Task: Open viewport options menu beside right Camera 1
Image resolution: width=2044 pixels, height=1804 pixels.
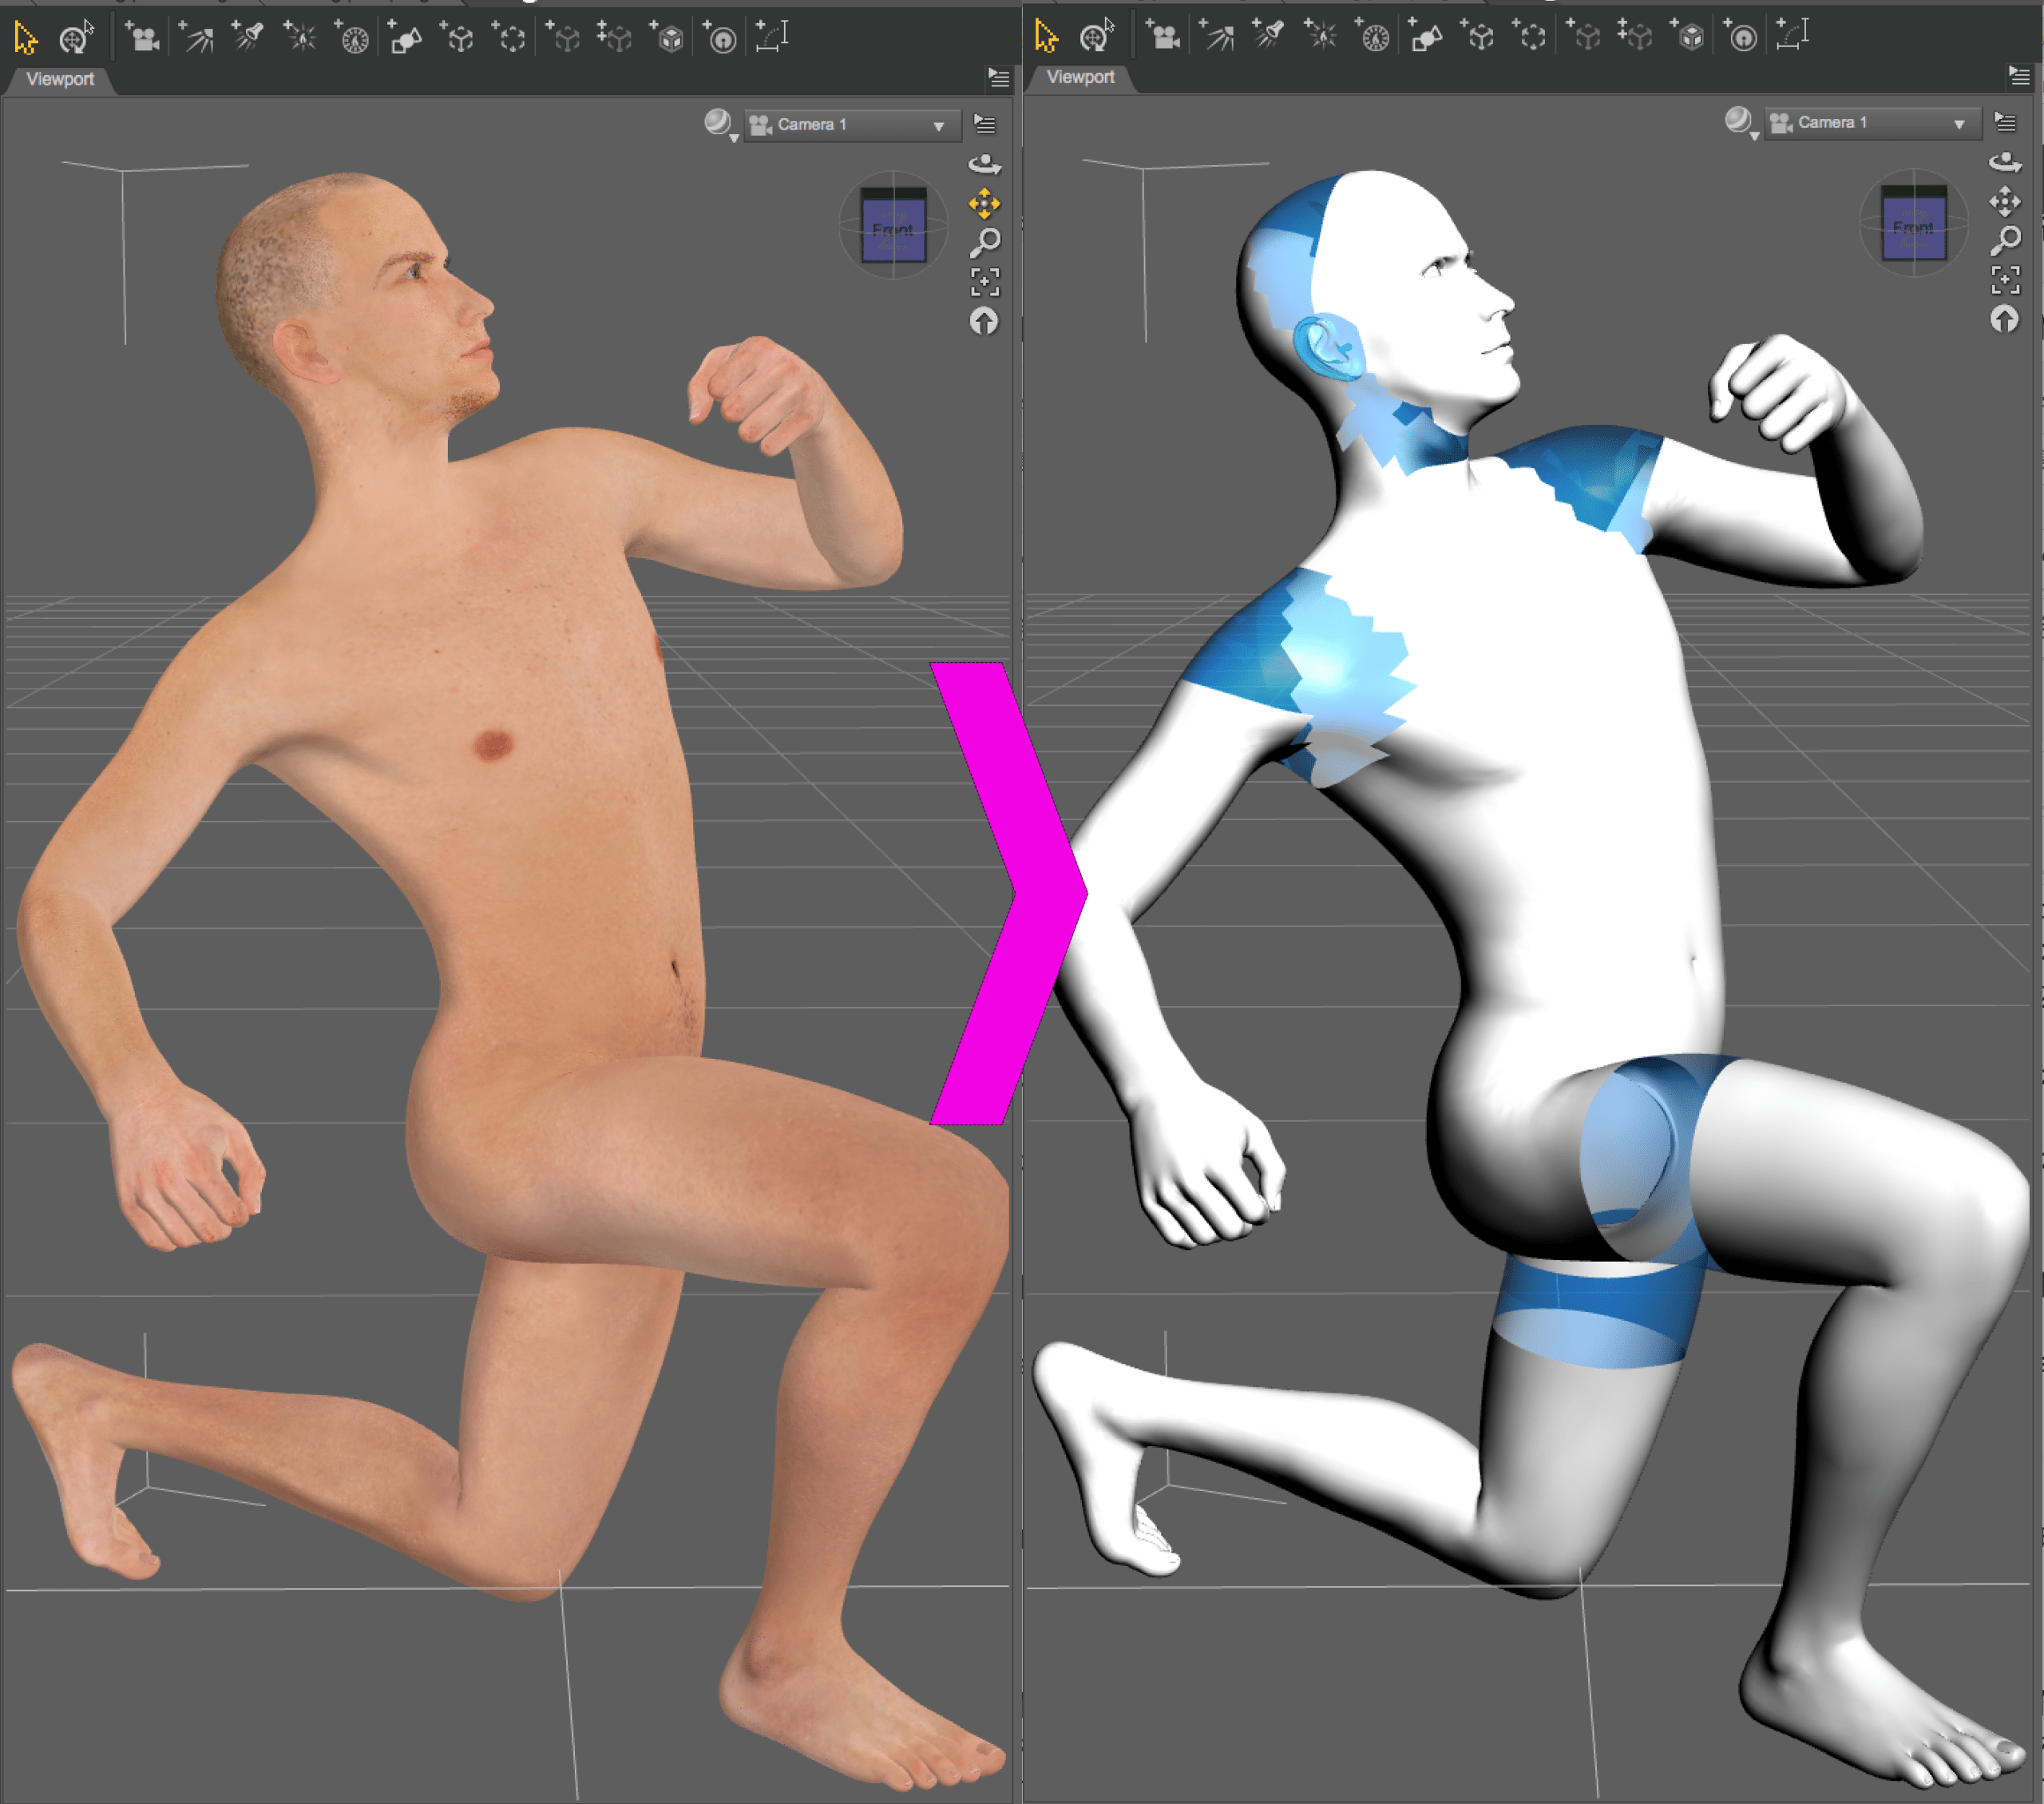Action: coord(2005,122)
